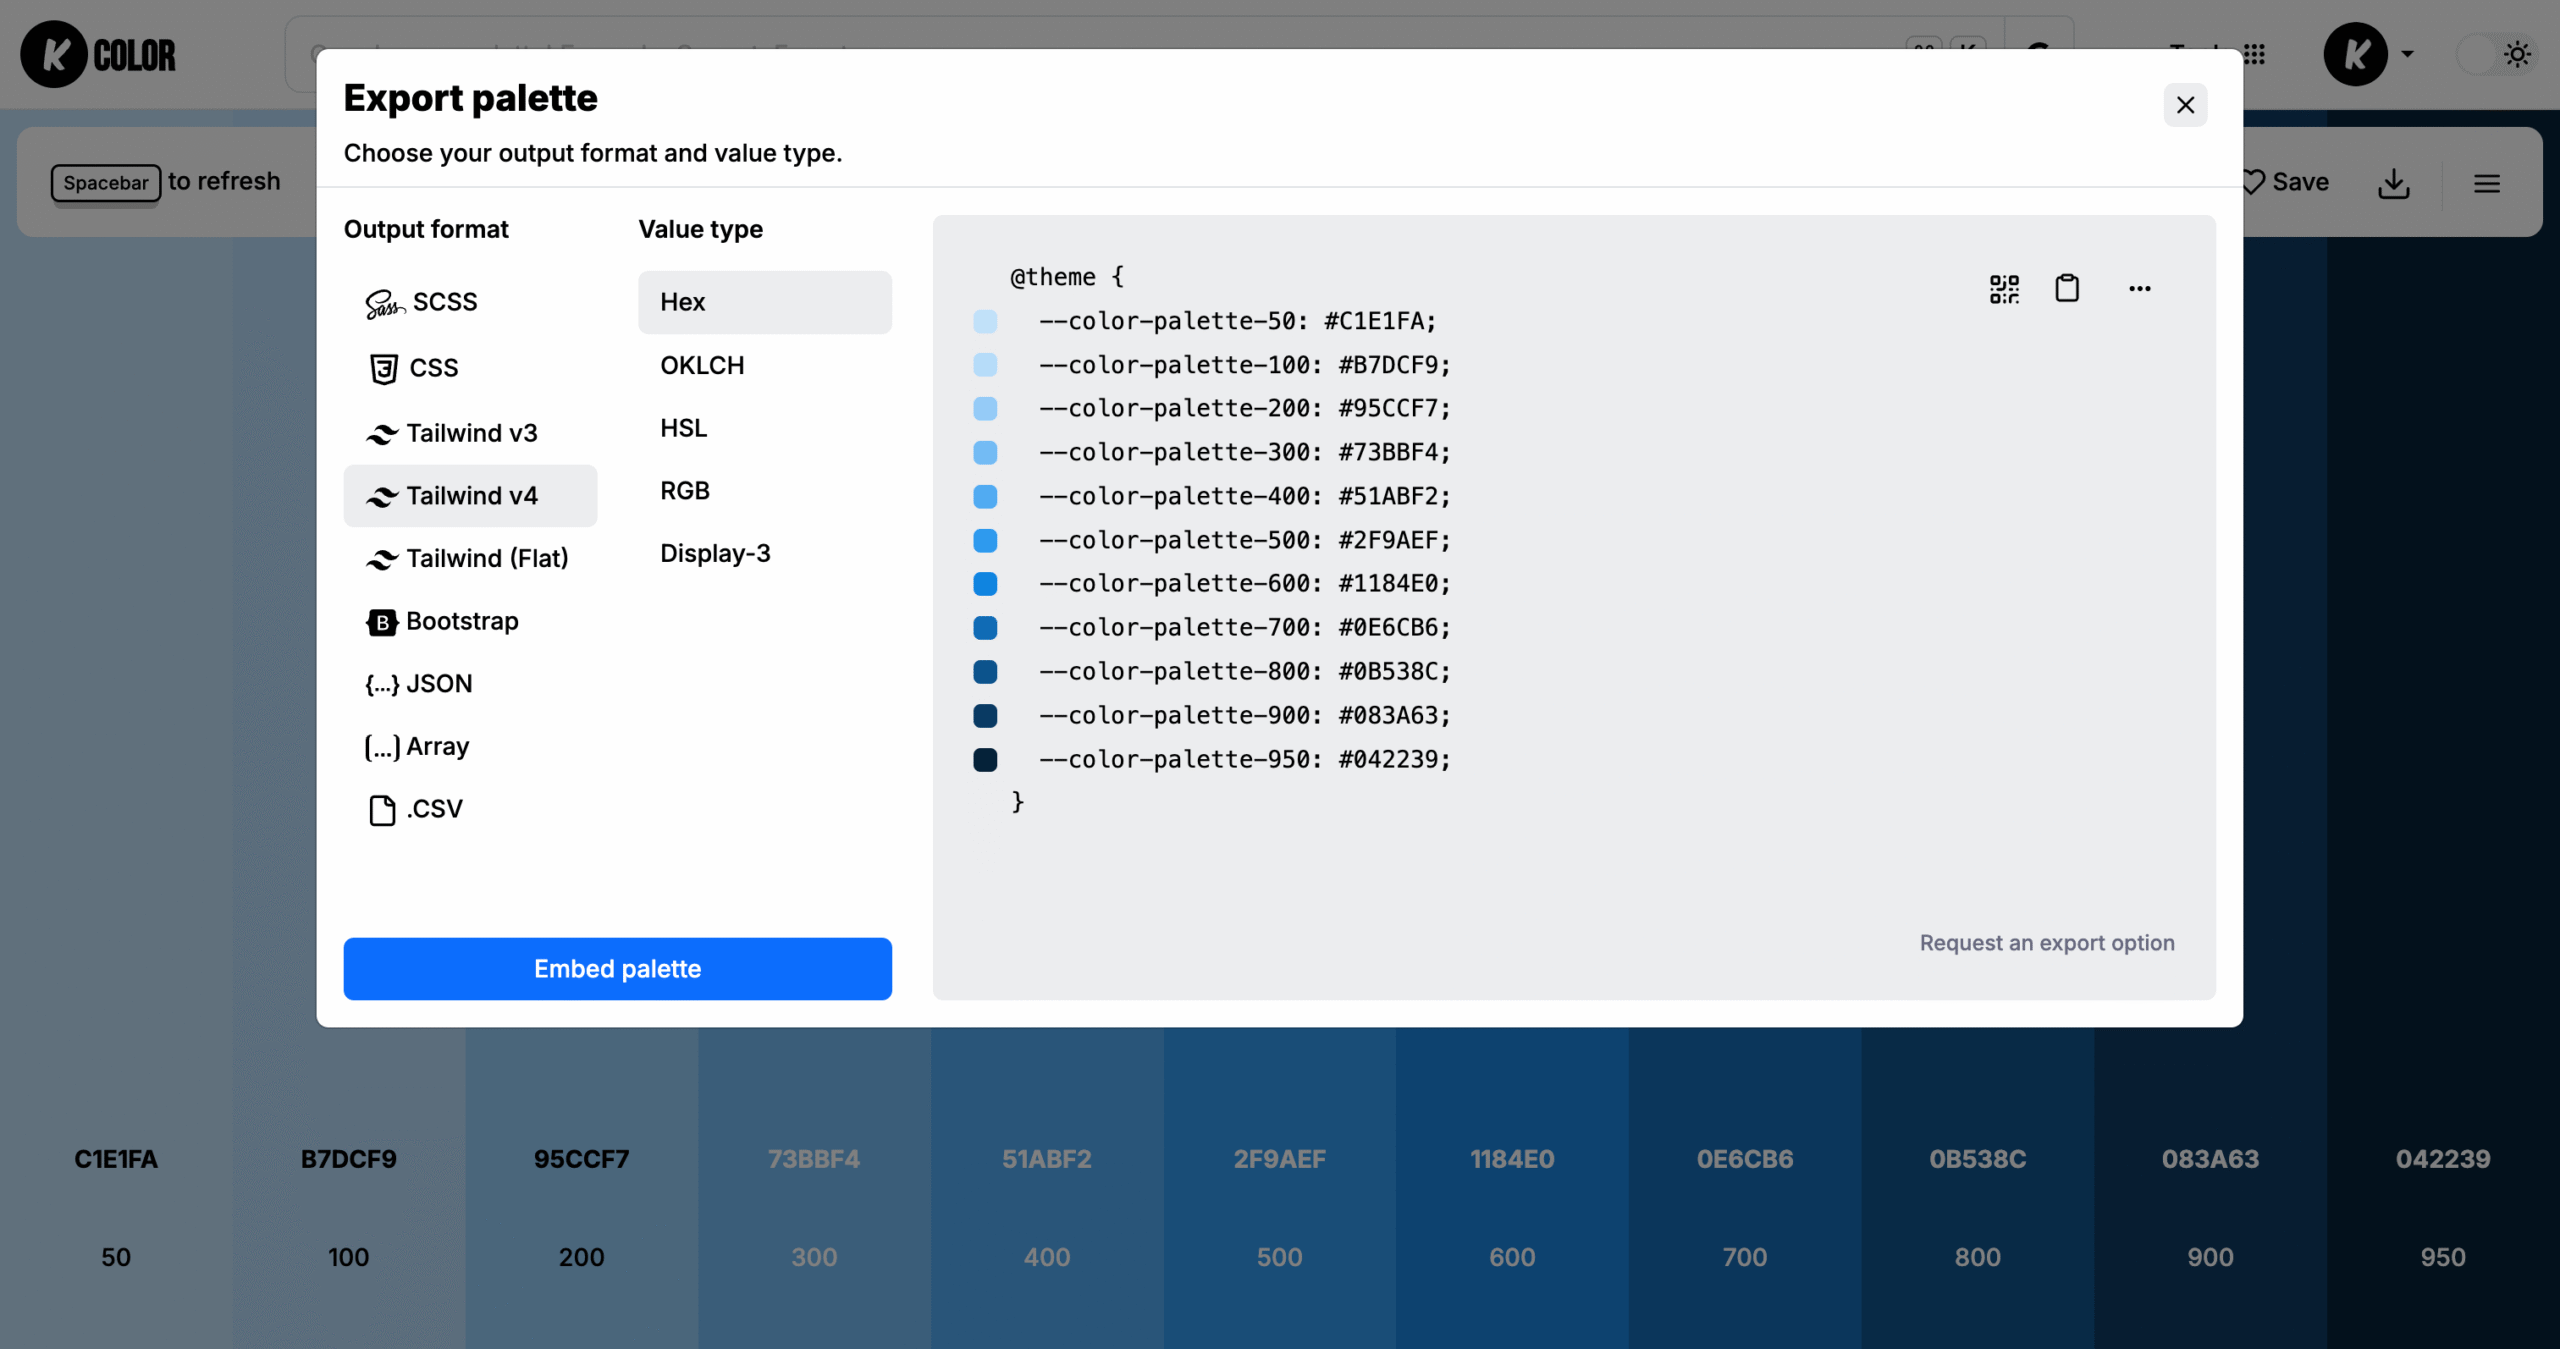2560x1349 pixels.
Task: Select .CSV output format
Action: [470, 809]
